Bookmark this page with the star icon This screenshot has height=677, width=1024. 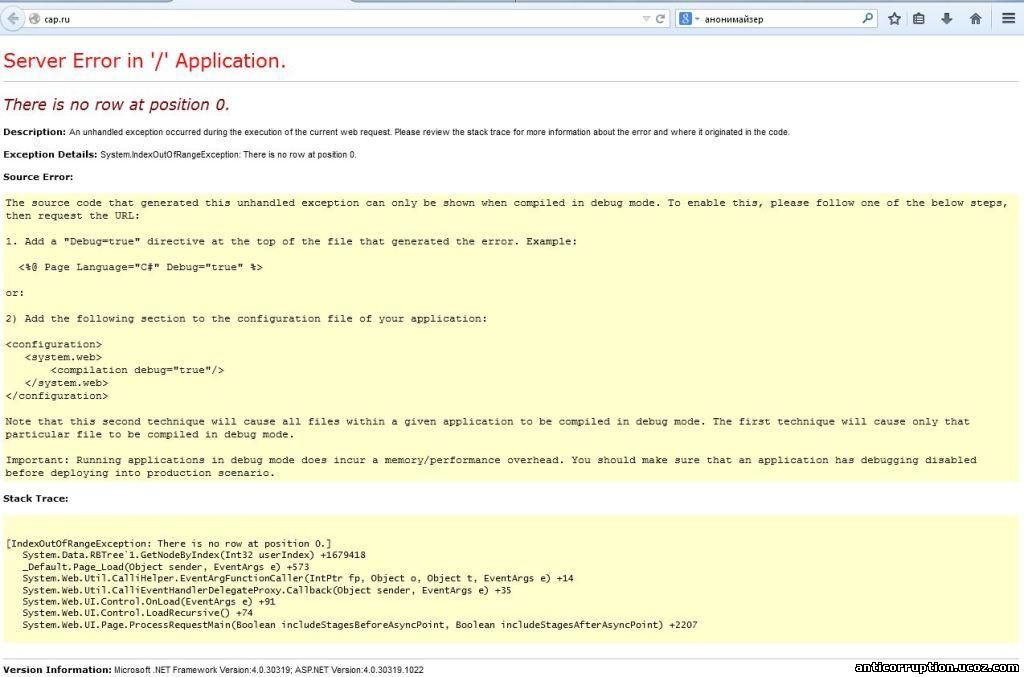(894, 19)
